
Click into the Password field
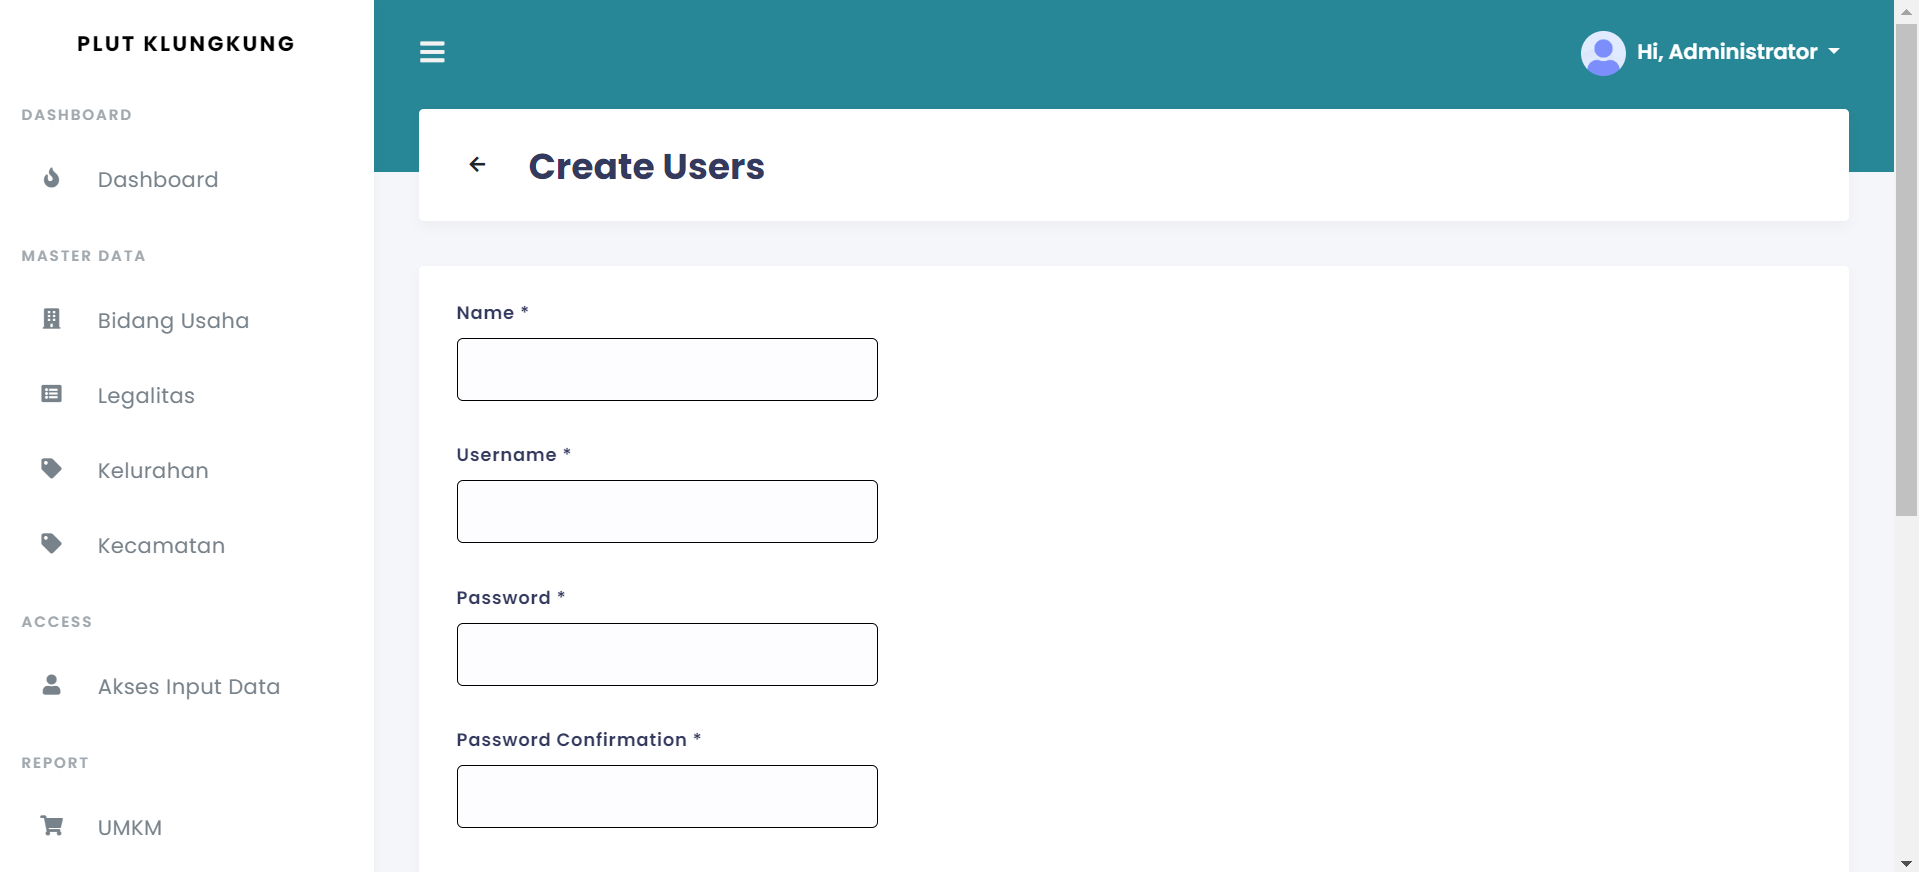667,655
